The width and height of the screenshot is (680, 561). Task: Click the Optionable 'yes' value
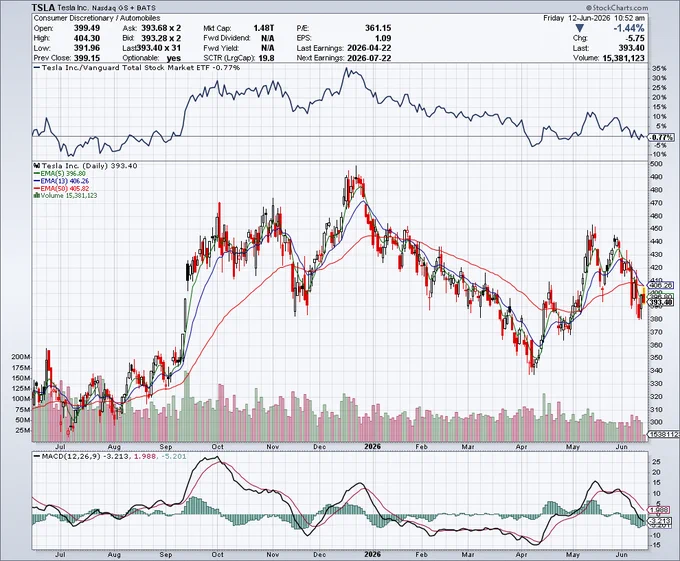[173, 58]
